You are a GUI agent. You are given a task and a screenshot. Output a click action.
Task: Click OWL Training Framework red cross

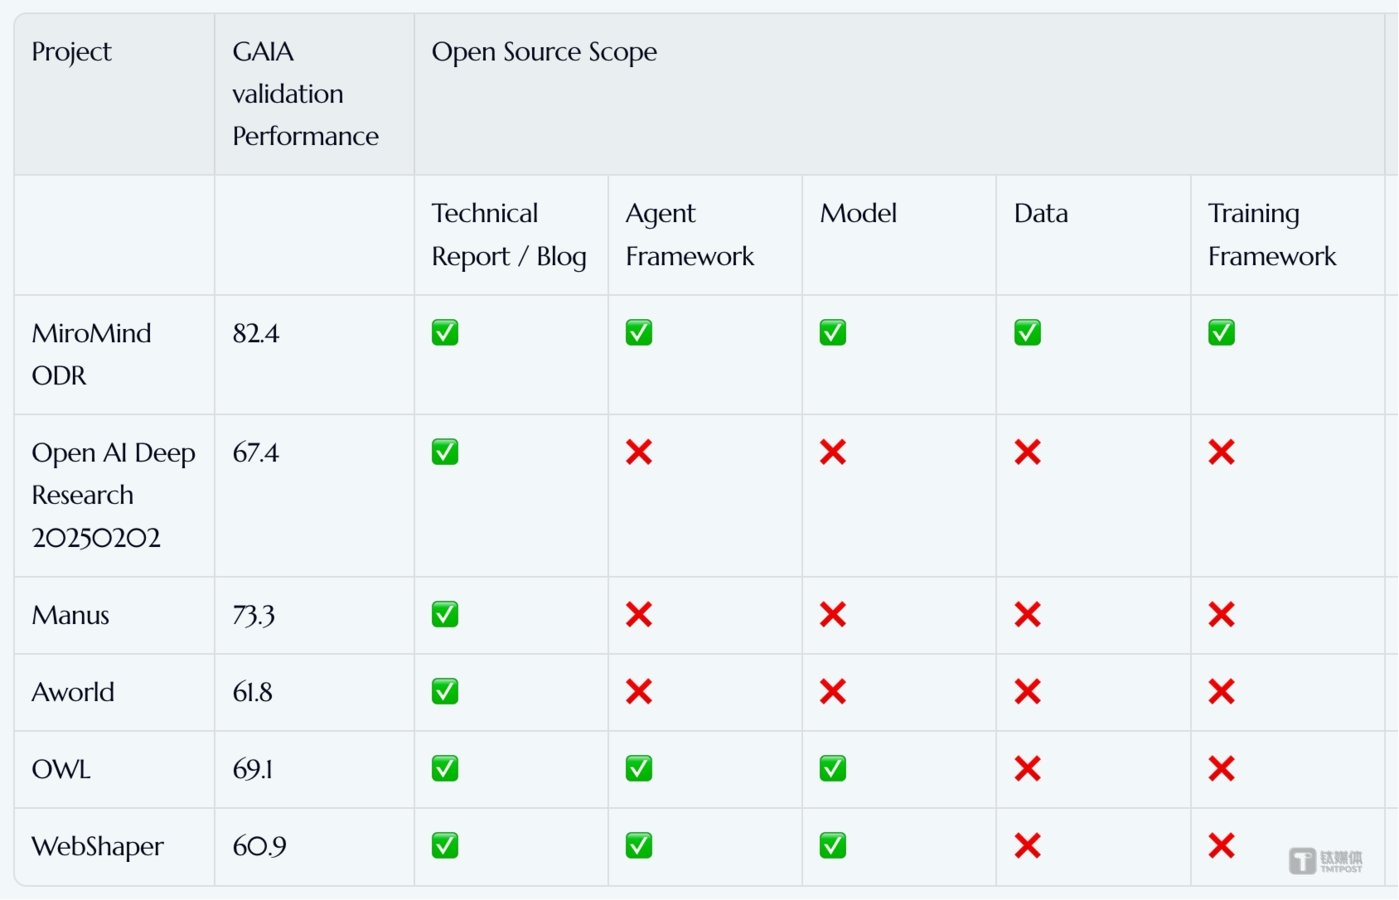coord(1221,769)
